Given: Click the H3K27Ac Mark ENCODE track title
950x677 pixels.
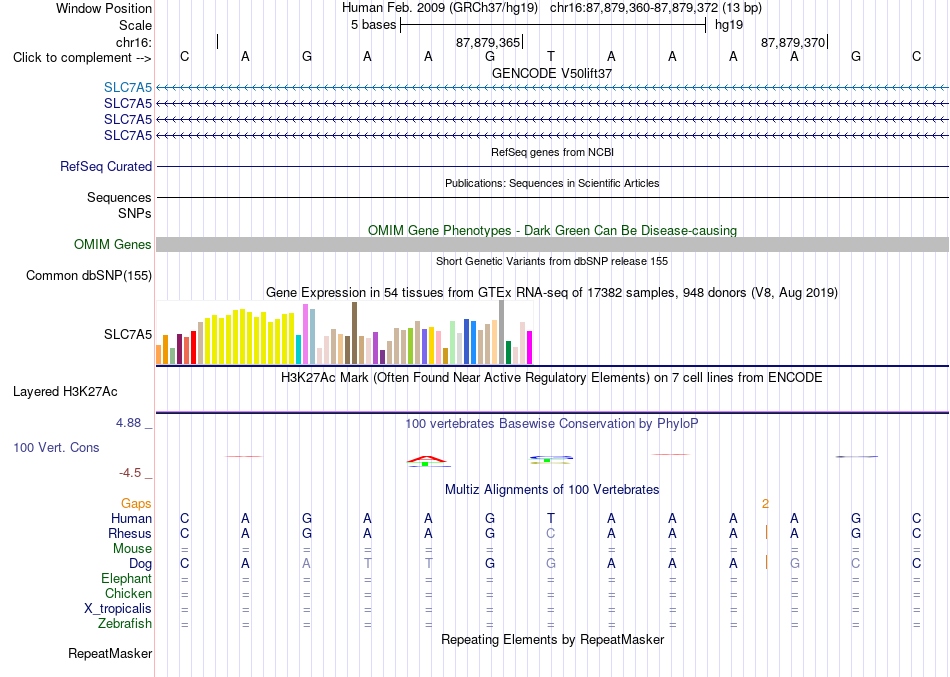Looking at the screenshot, I should tap(552, 378).
